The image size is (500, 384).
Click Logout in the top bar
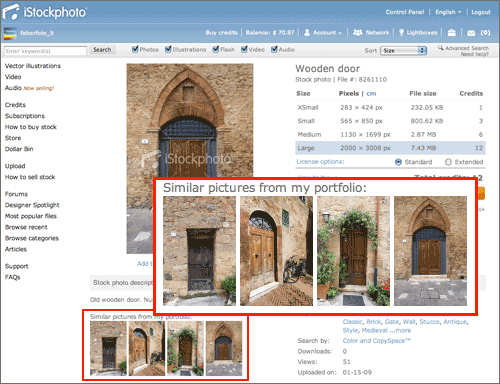[481, 12]
